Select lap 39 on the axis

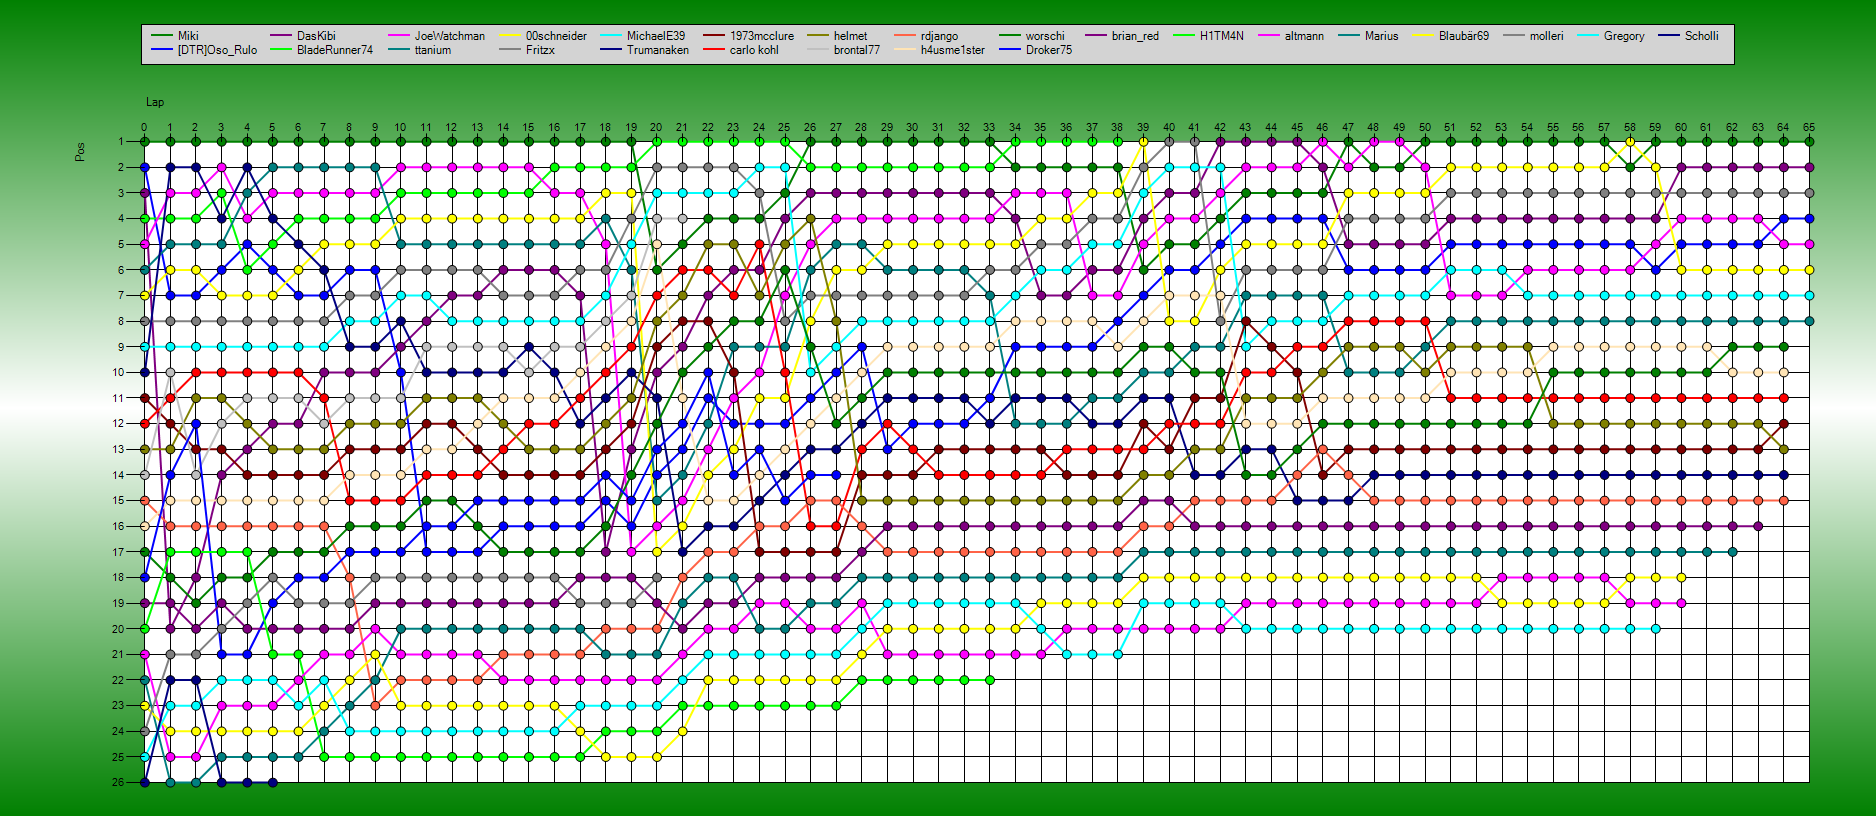tap(1143, 128)
